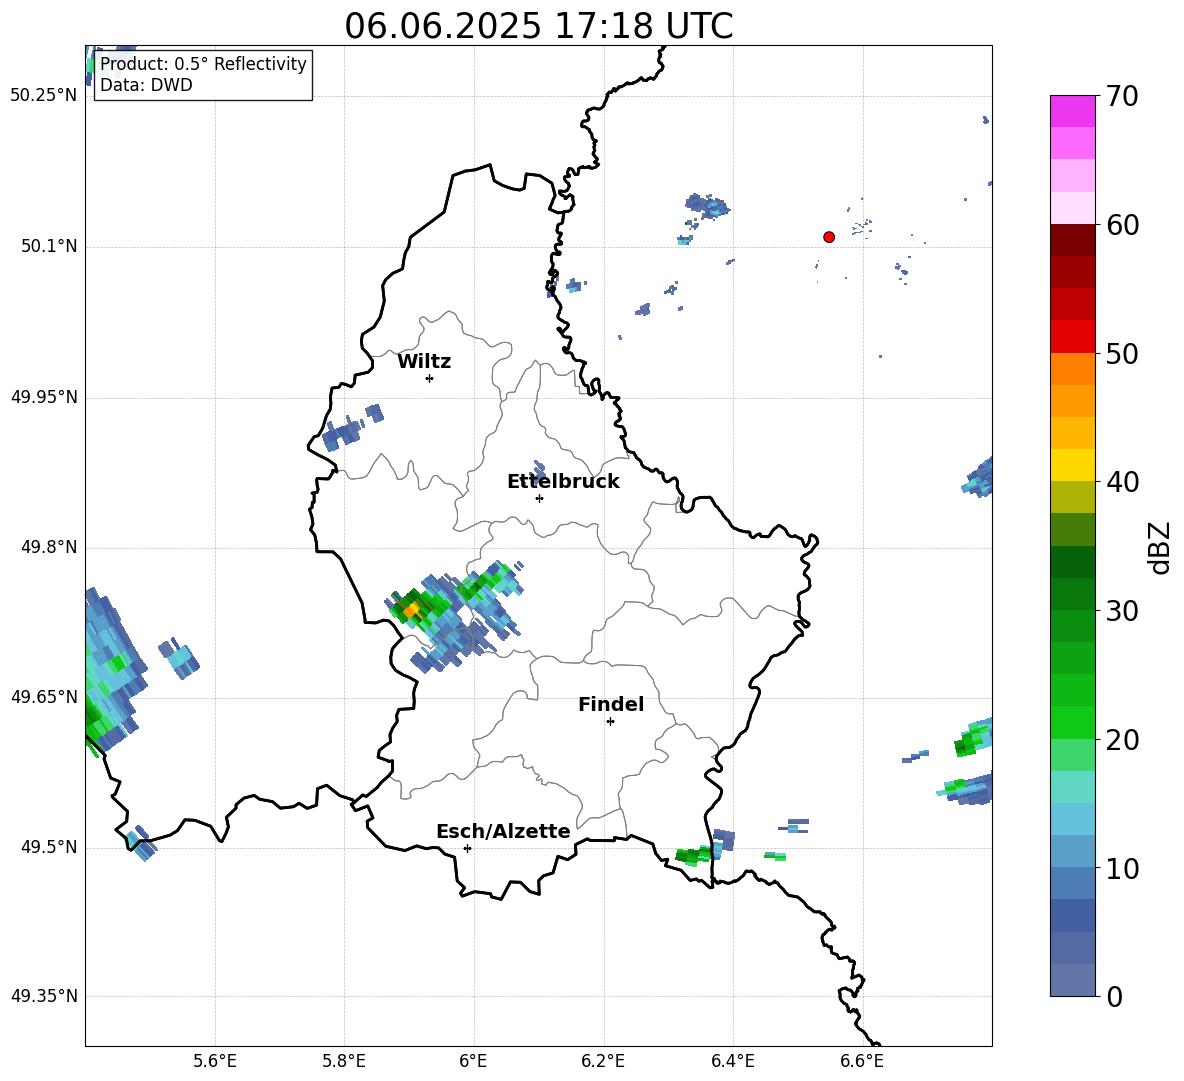Click the 20 value on the colorbar
This screenshot has width=1184, height=1081.
1122,739
